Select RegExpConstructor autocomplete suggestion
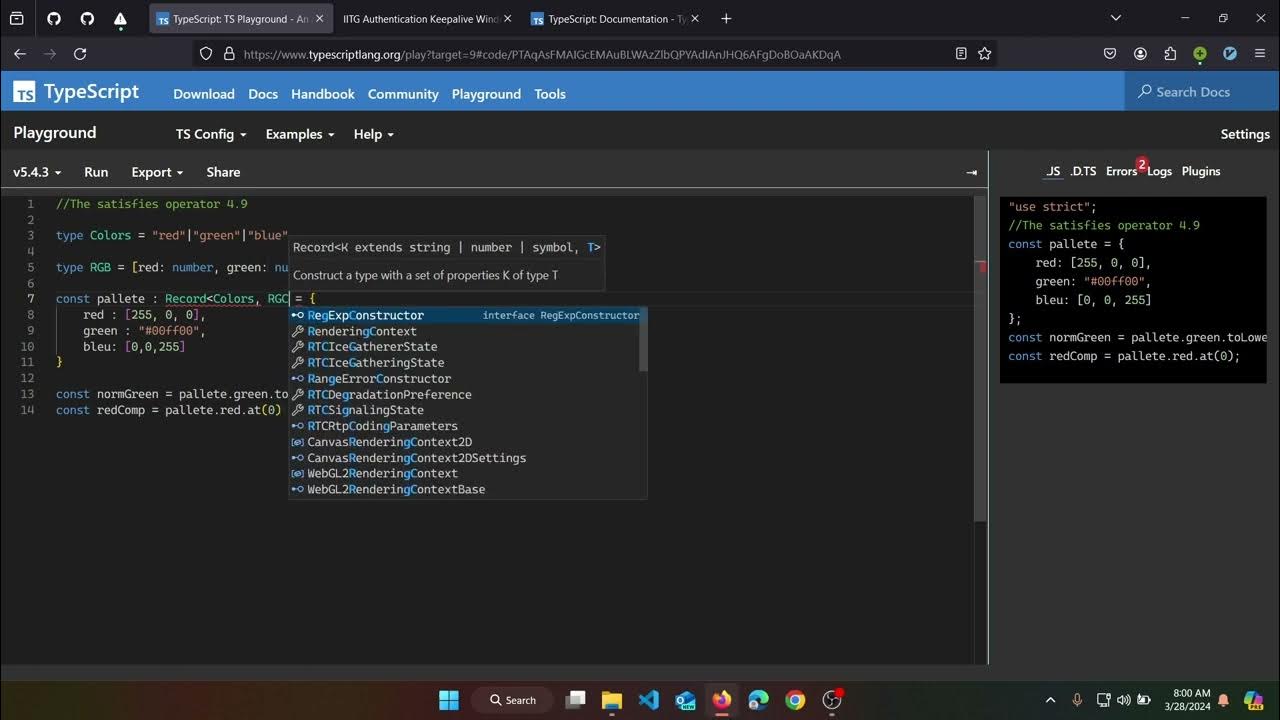Image resolution: width=1280 pixels, height=720 pixels. click(x=464, y=315)
